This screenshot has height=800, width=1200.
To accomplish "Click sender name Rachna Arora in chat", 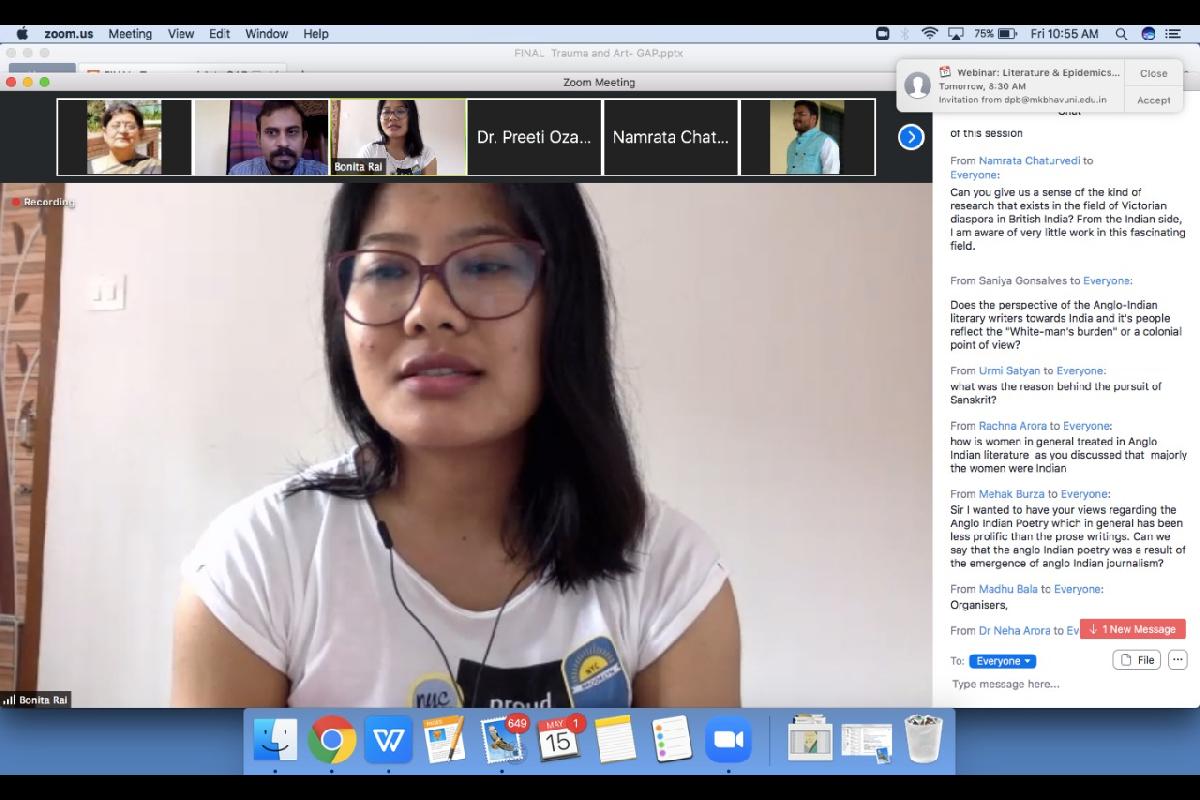I will tap(1013, 426).
